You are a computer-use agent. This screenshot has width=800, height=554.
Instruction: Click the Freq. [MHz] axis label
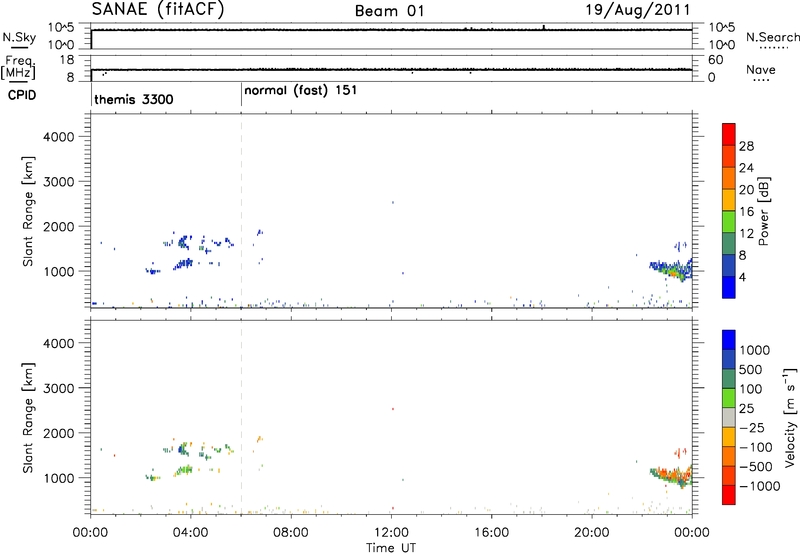18,67
